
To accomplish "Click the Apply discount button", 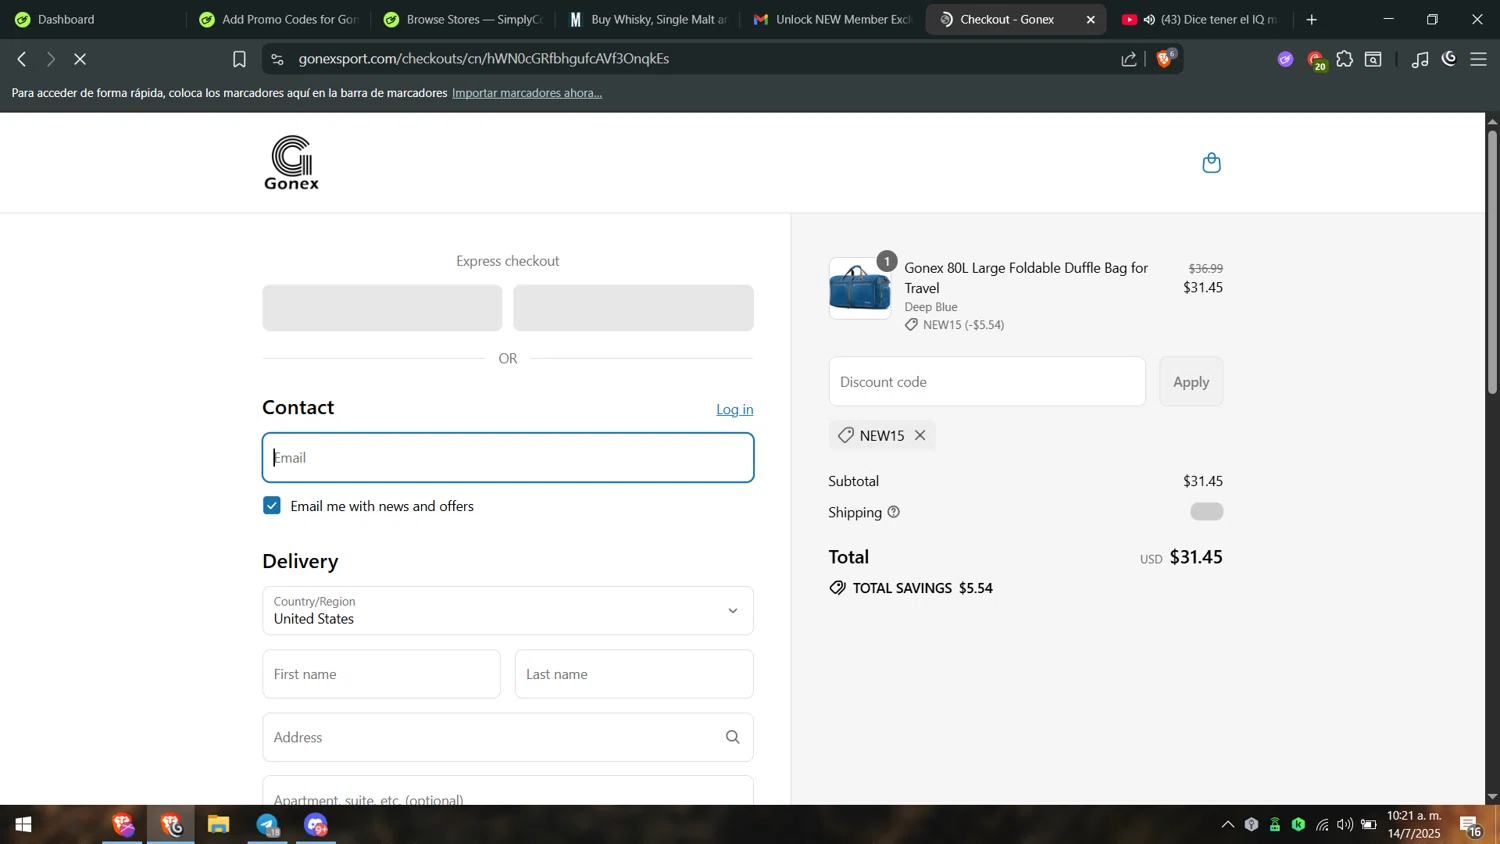I will 1191,382.
